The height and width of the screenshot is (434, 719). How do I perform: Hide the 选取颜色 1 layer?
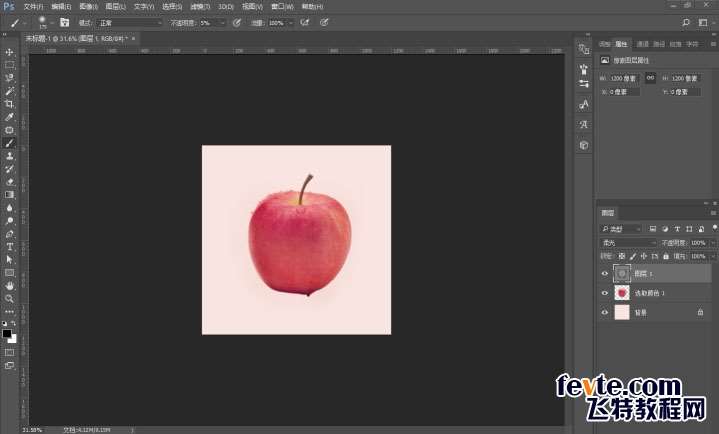tap(604, 293)
